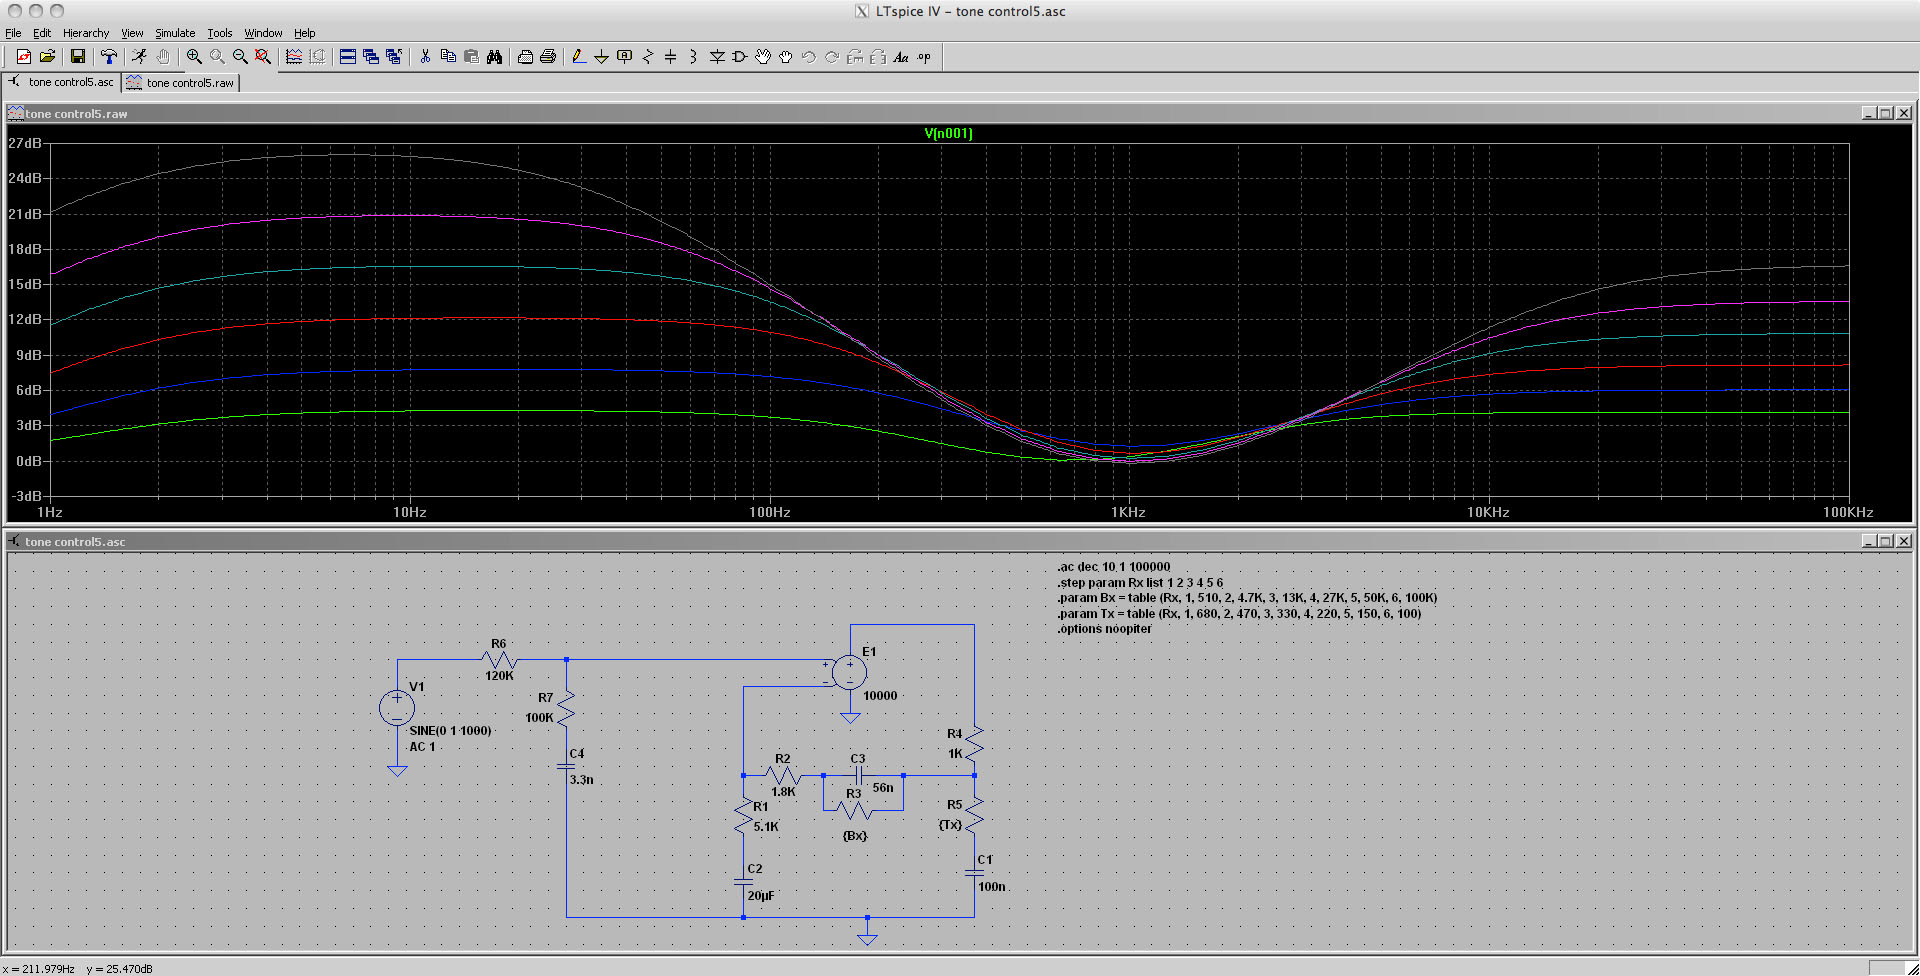Select the Ground symbol tool
The image size is (1920, 976).
(601, 57)
